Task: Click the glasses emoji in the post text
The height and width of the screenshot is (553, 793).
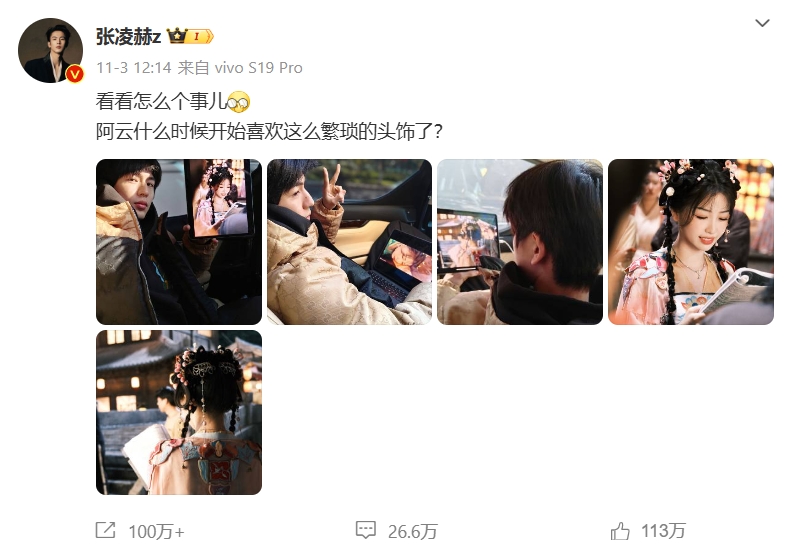Action: point(238,102)
